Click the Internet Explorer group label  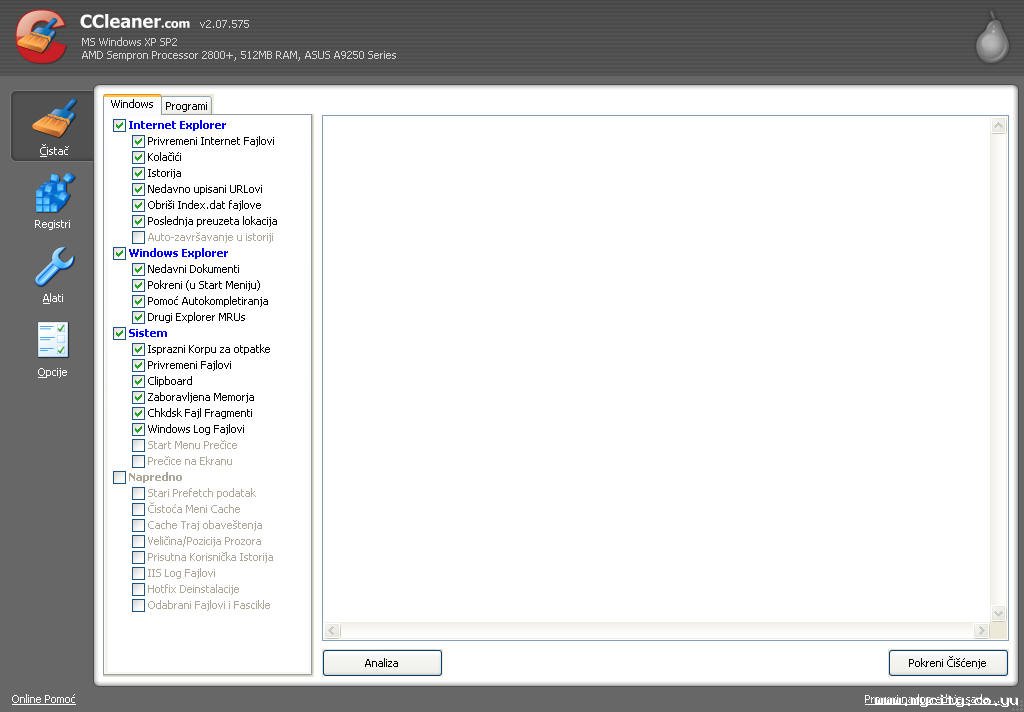pos(177,125)
